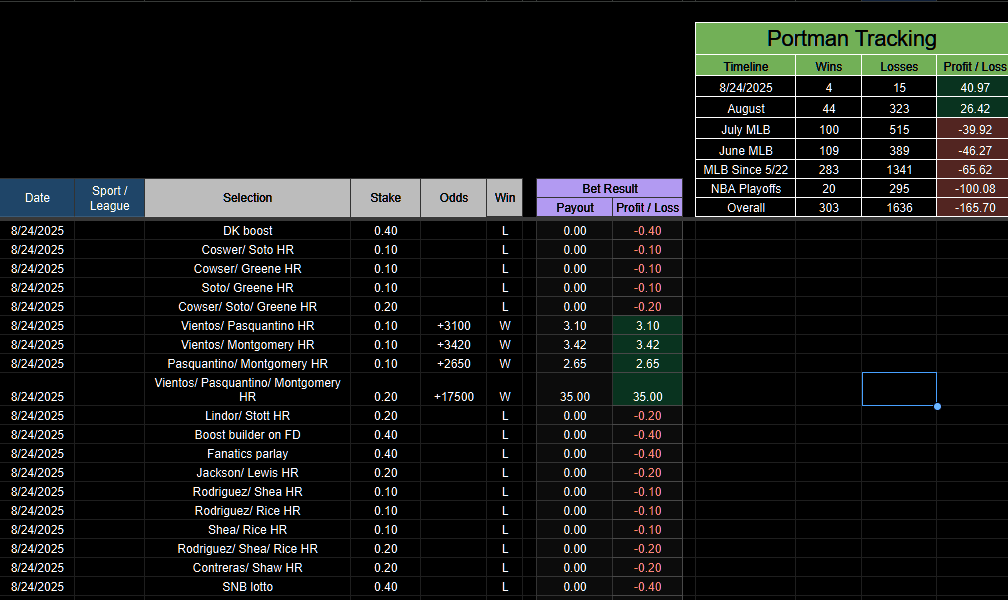1008x600 pixels.
Task: Select the Win column header
Action: pos(505,198)
